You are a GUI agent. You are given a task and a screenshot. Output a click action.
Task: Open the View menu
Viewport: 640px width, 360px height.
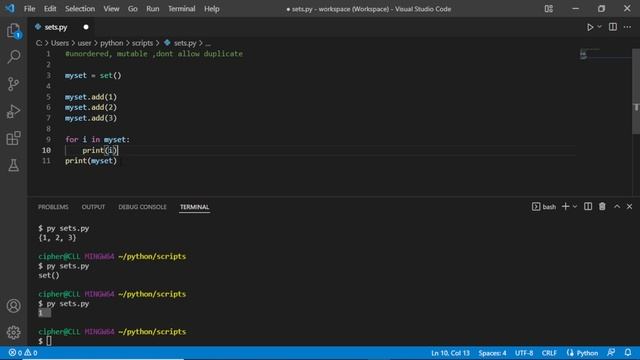tap(111, 9)
